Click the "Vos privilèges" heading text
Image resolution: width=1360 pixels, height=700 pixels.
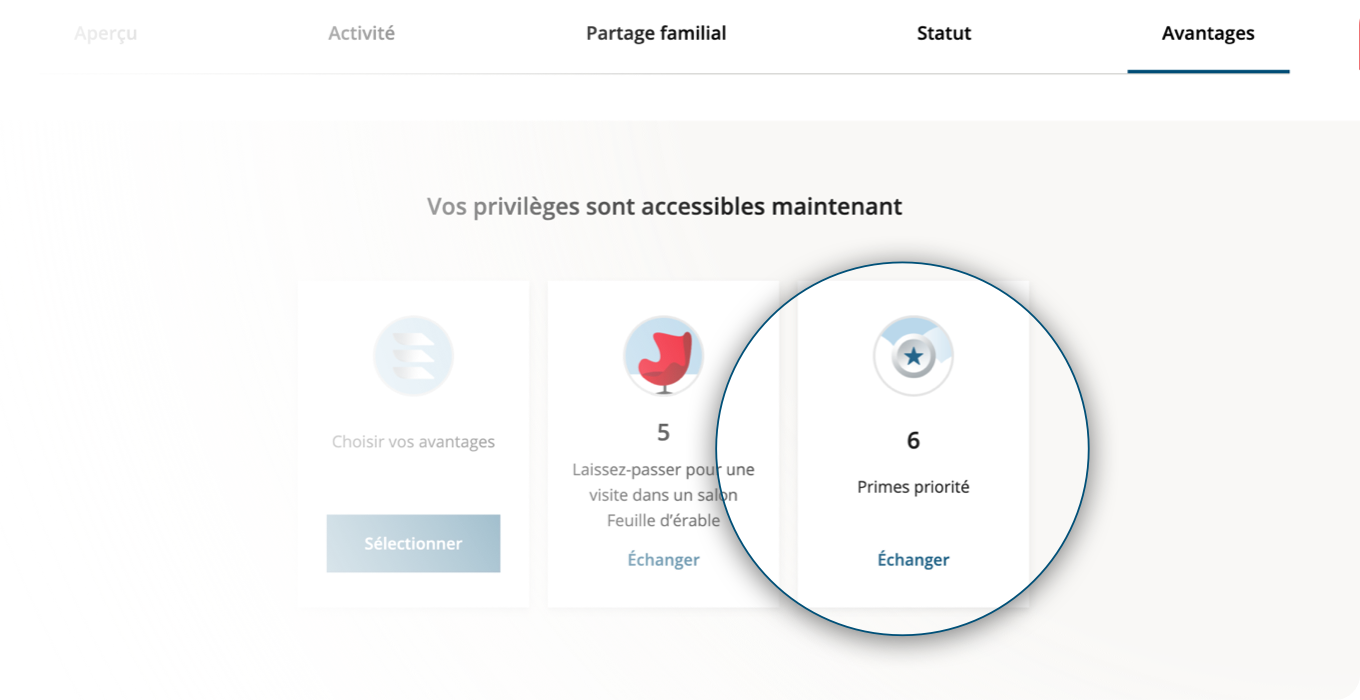(503, 207)
